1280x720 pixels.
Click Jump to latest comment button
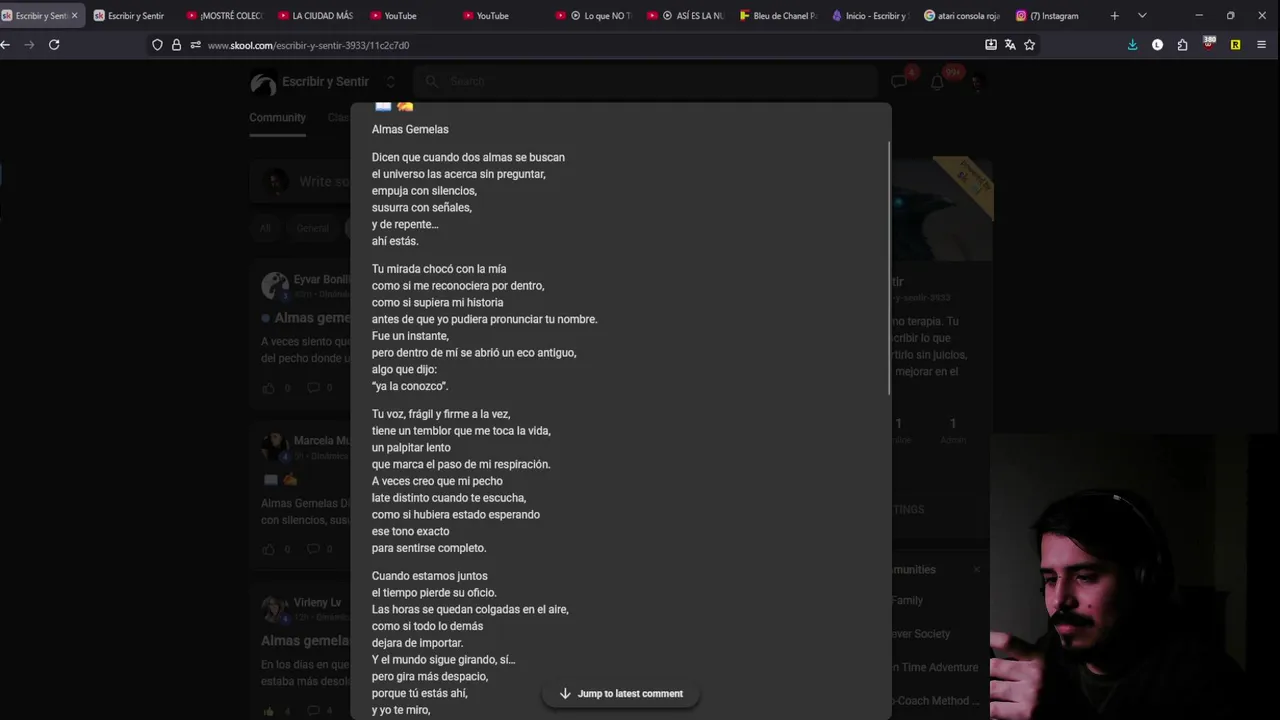click(x=620, y=693)
